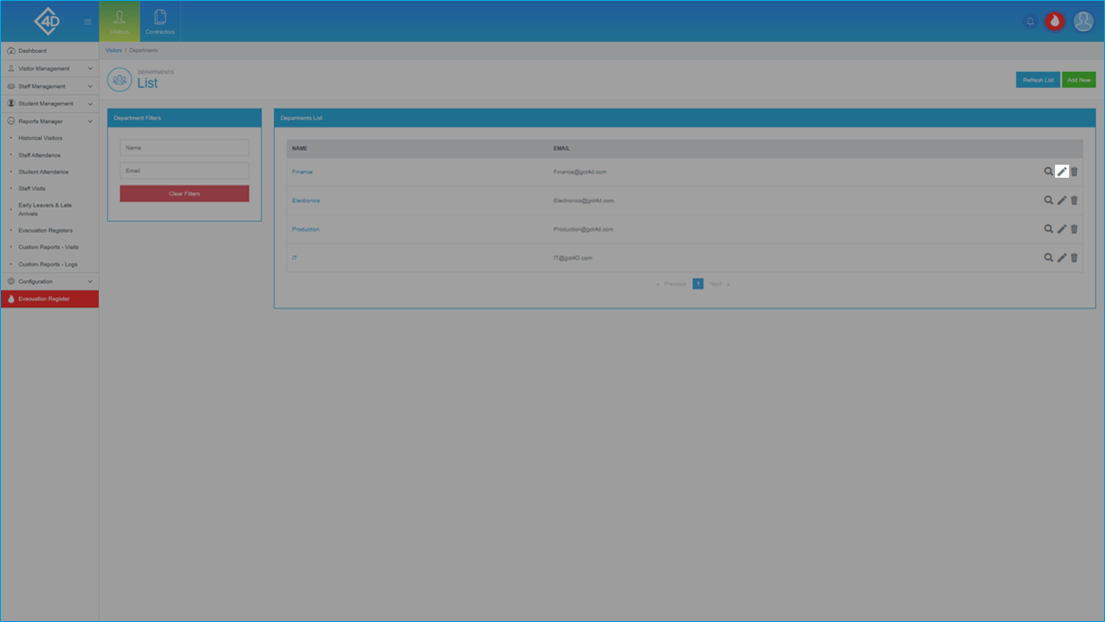Open the notifications bell icon
This screenshot has height=622, width=1105.
[x=1030, y=21]
